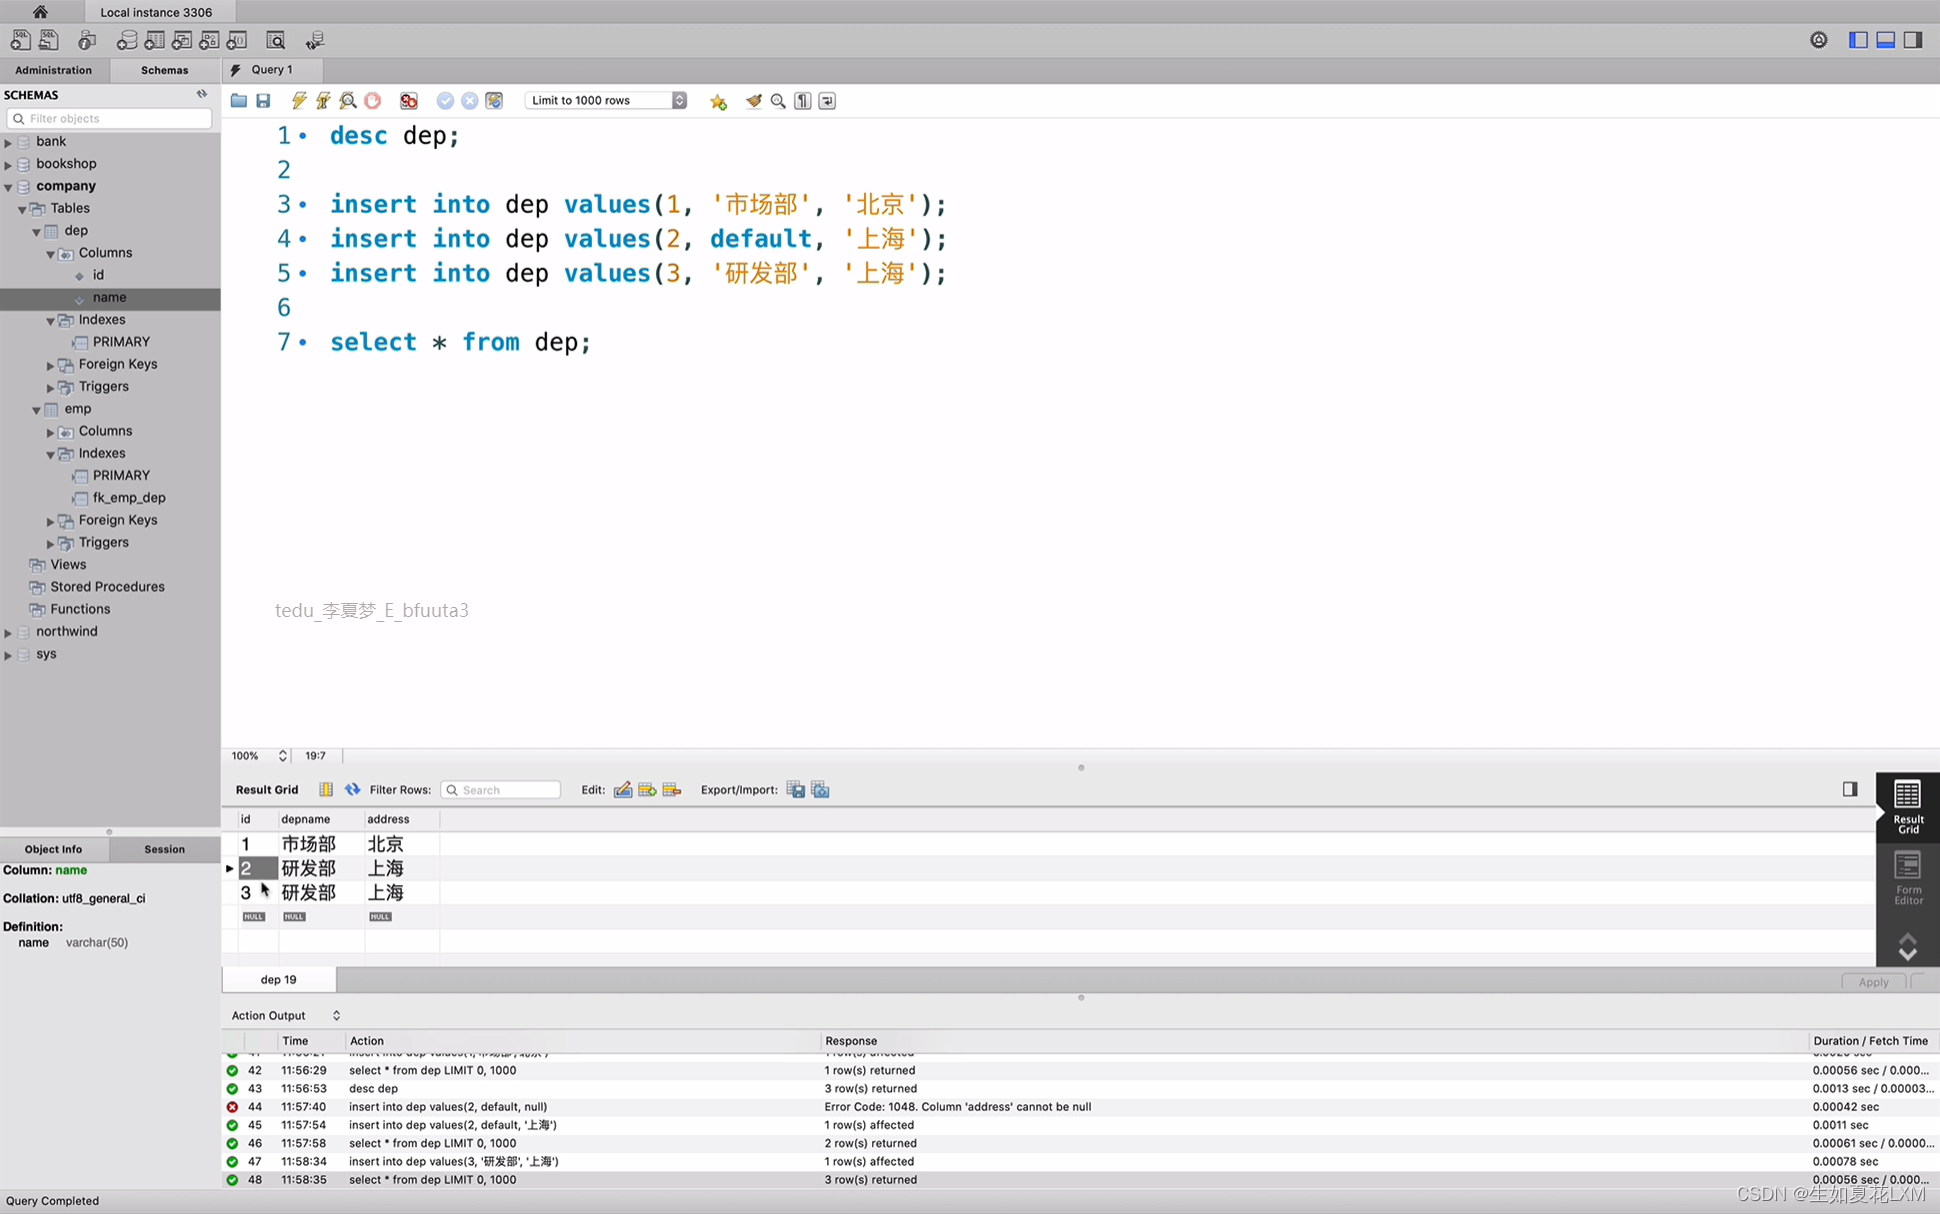Image resolution: width=1940 pixels, height=1214 pixels.
Task: Open SQL script file icon in main toolbar
Action: (x=48, y=40)
